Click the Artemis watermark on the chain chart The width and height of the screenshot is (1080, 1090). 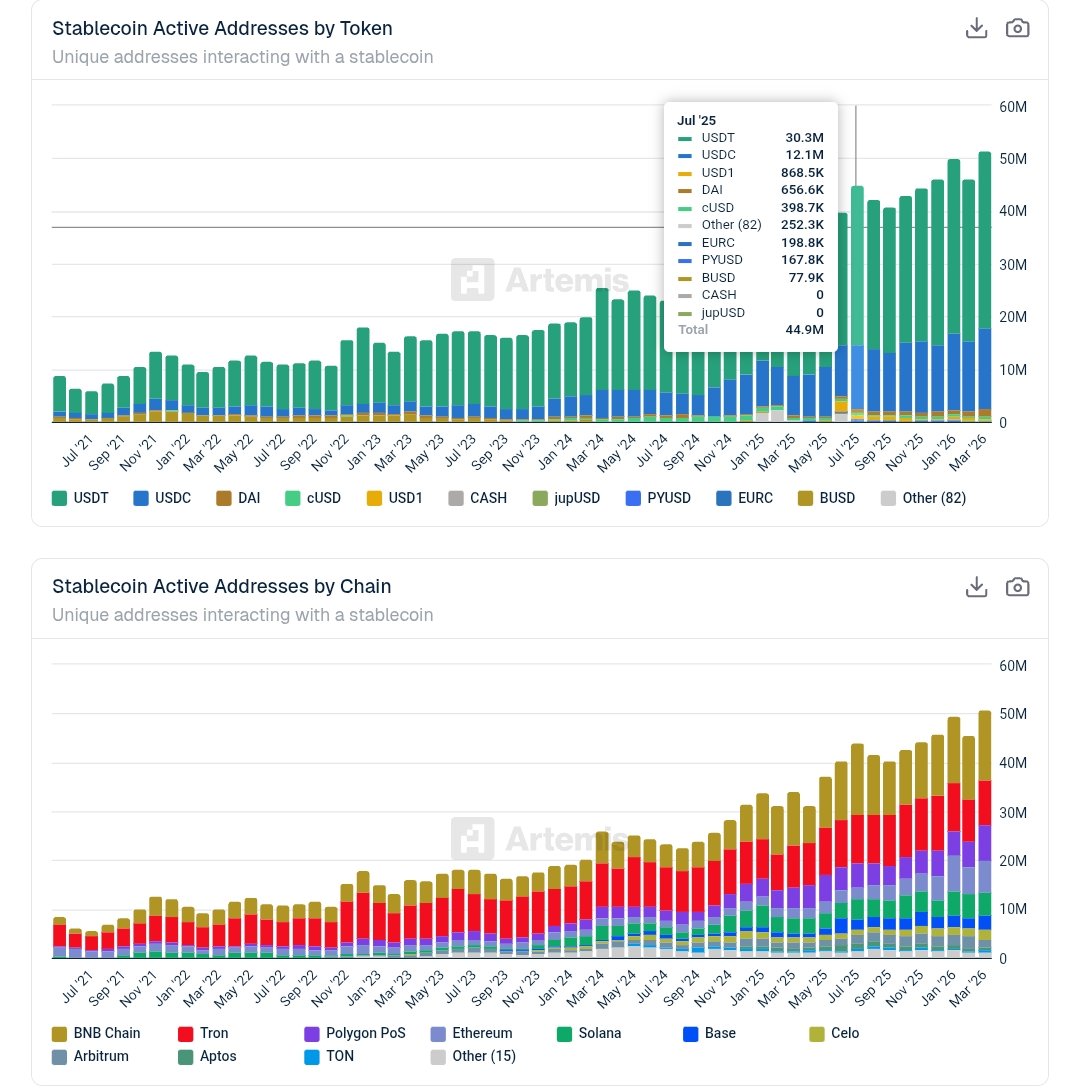[x=540, y=837]
